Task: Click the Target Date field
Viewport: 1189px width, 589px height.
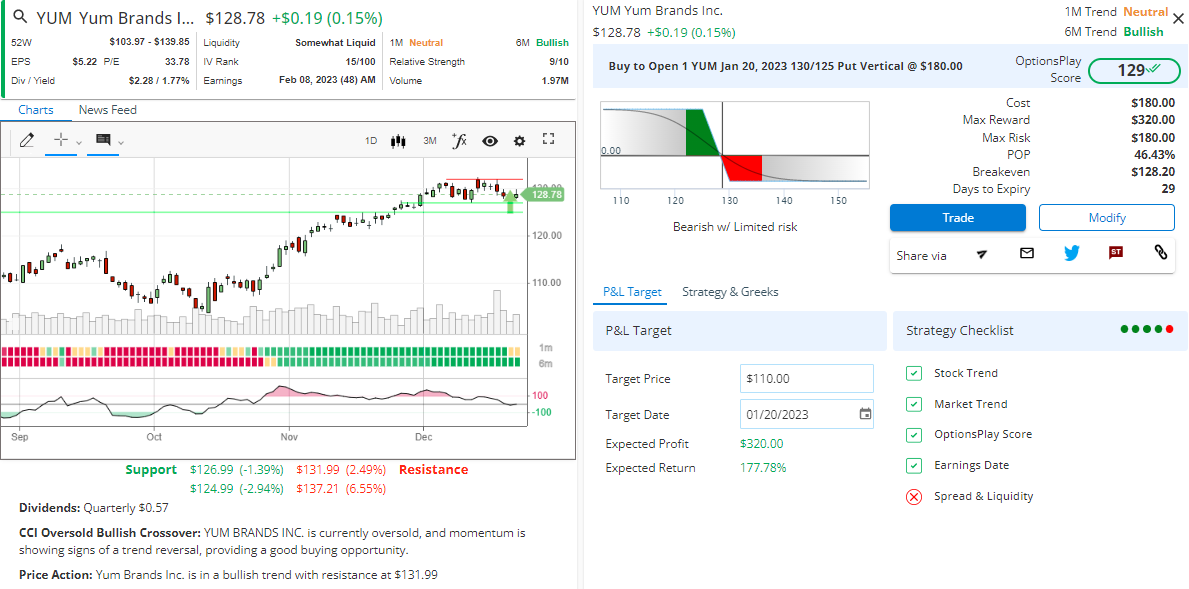Action: coord(807,414)
